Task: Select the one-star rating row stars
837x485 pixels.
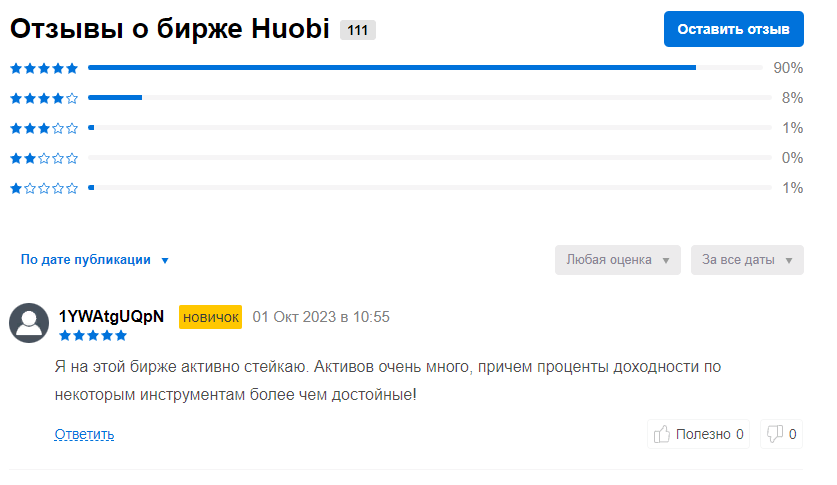Action: 44,188
